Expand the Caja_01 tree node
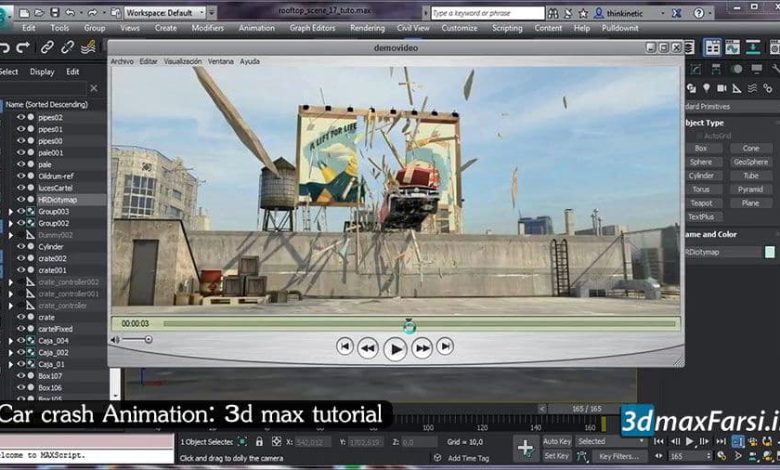This screenshot has width=780, height=470. click(10, 364)
